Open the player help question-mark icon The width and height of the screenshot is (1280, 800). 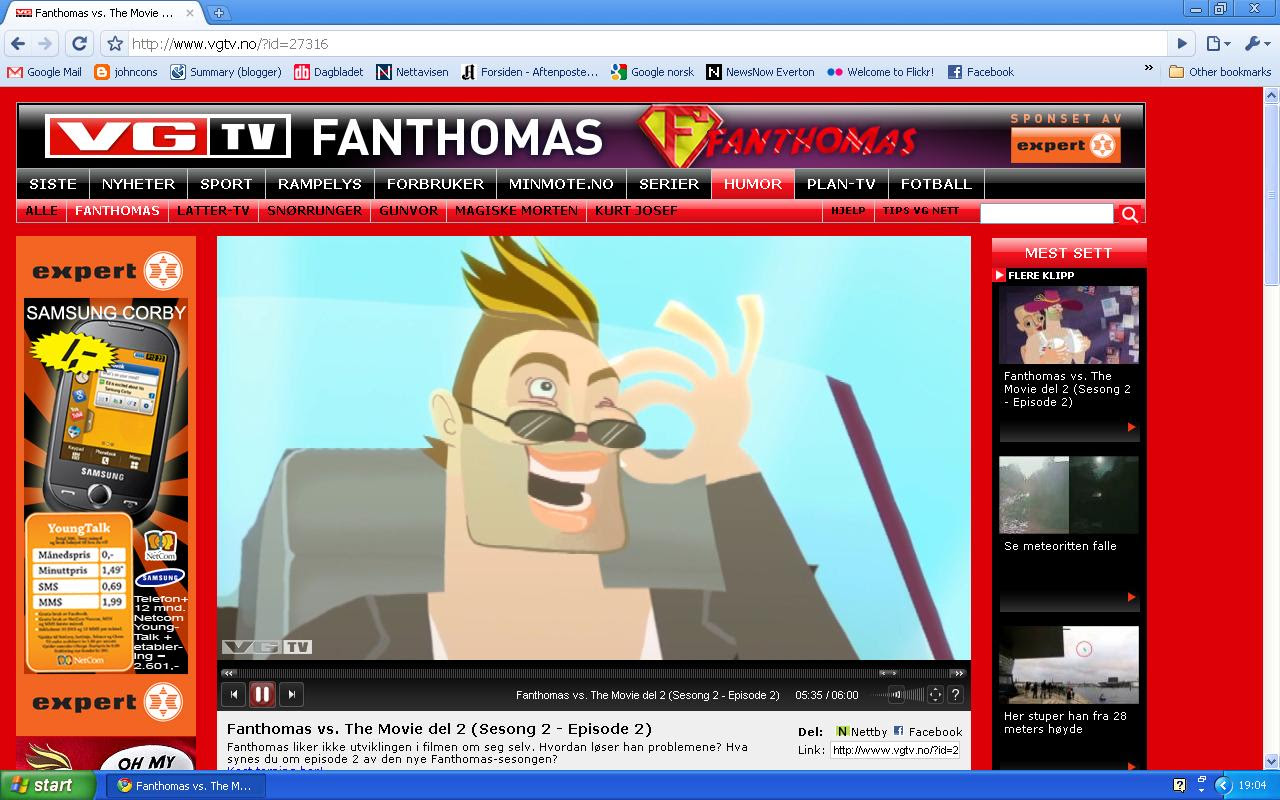click(x=956, y=695)
